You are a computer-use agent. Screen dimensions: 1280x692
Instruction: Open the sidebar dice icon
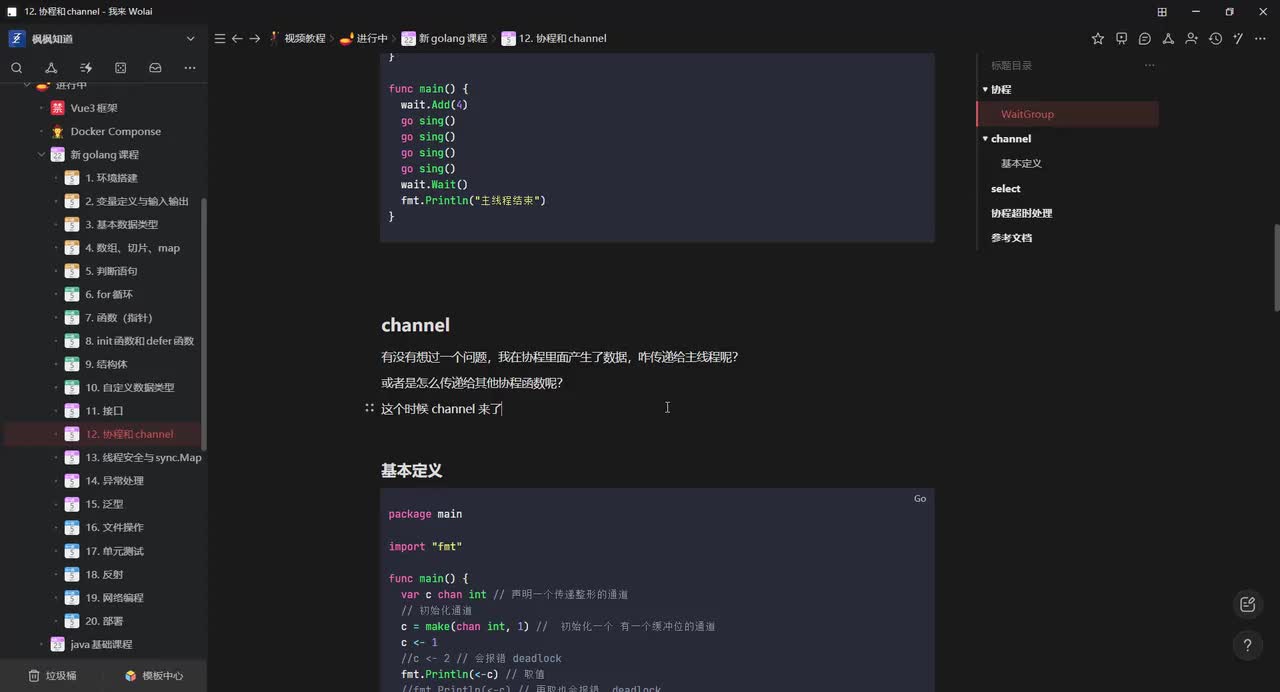coord(121,68)
